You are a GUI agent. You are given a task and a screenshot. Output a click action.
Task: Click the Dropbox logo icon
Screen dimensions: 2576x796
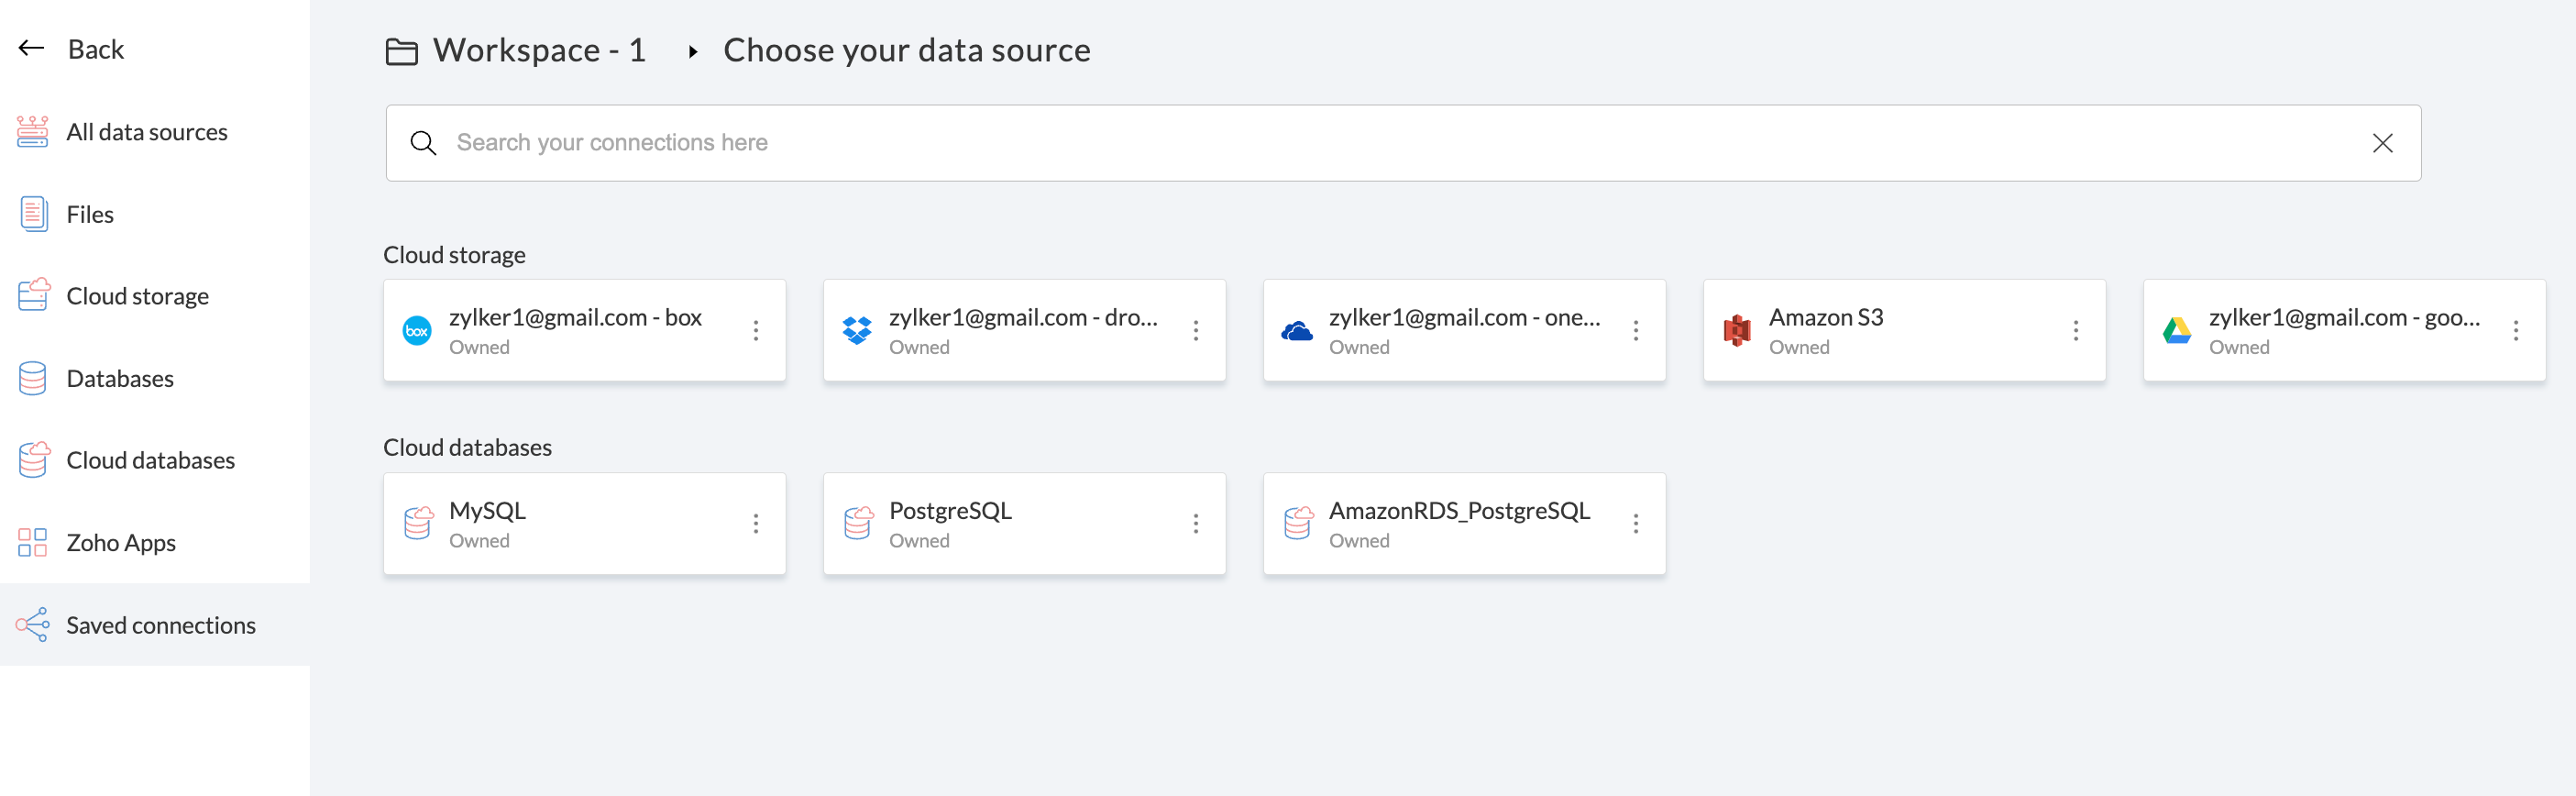[857, 330]
